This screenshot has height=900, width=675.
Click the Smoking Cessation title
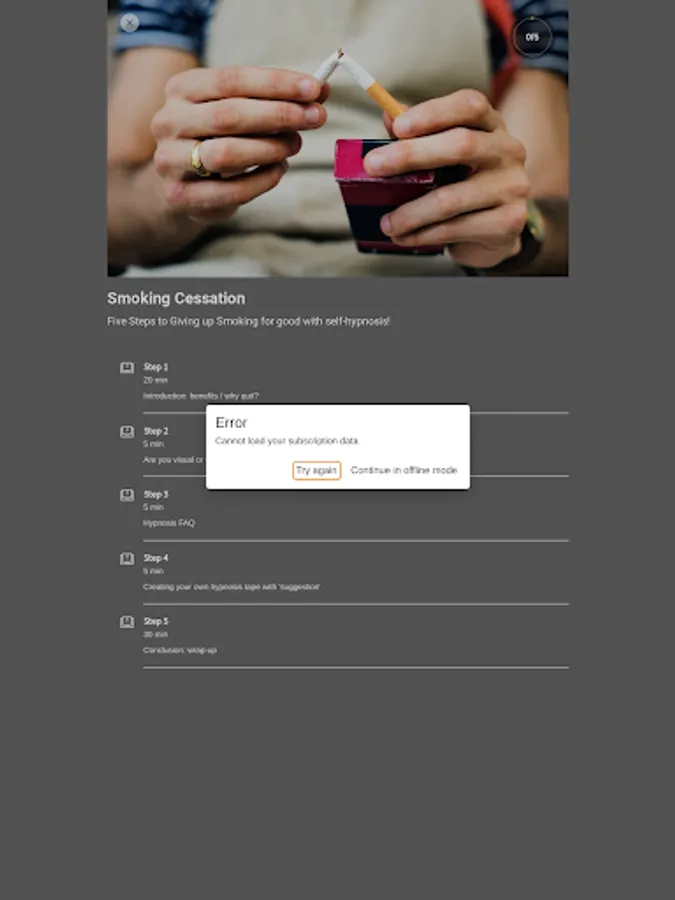coord(176,298)
